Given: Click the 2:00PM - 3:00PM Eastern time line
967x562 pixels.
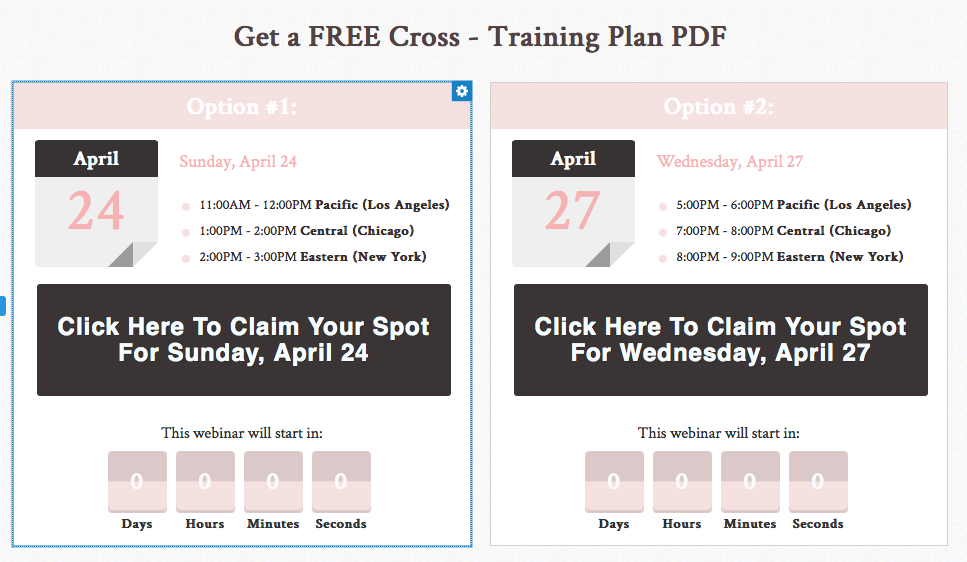Looking at the screenshot, I should click(x=313, y=257).
